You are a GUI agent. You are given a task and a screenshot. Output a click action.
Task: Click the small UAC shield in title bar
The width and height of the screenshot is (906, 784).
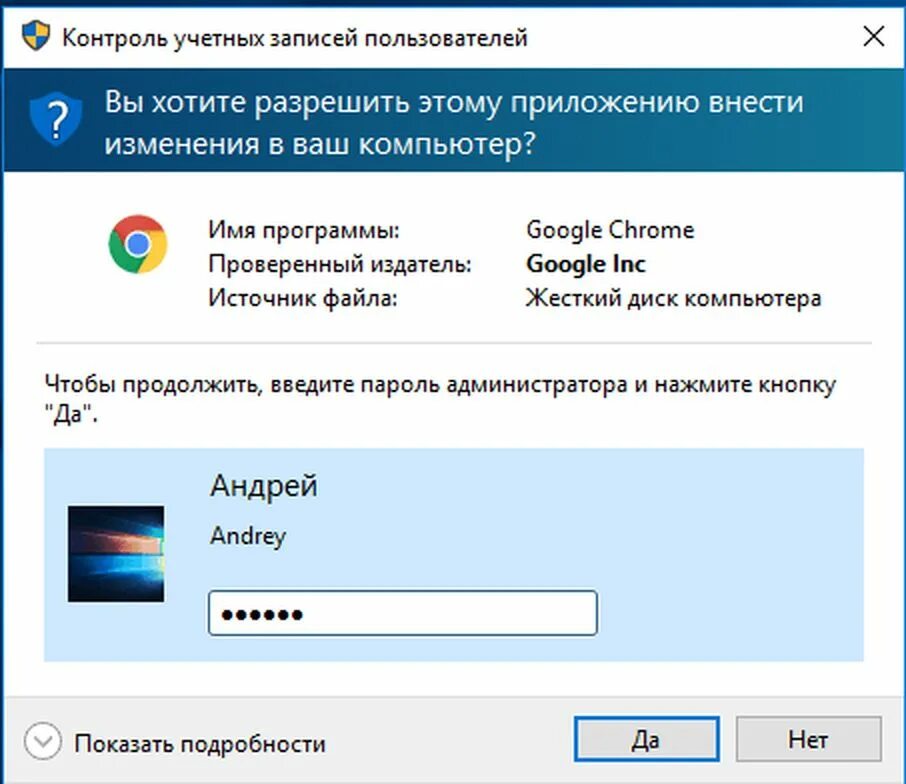(x=36, y=36)
